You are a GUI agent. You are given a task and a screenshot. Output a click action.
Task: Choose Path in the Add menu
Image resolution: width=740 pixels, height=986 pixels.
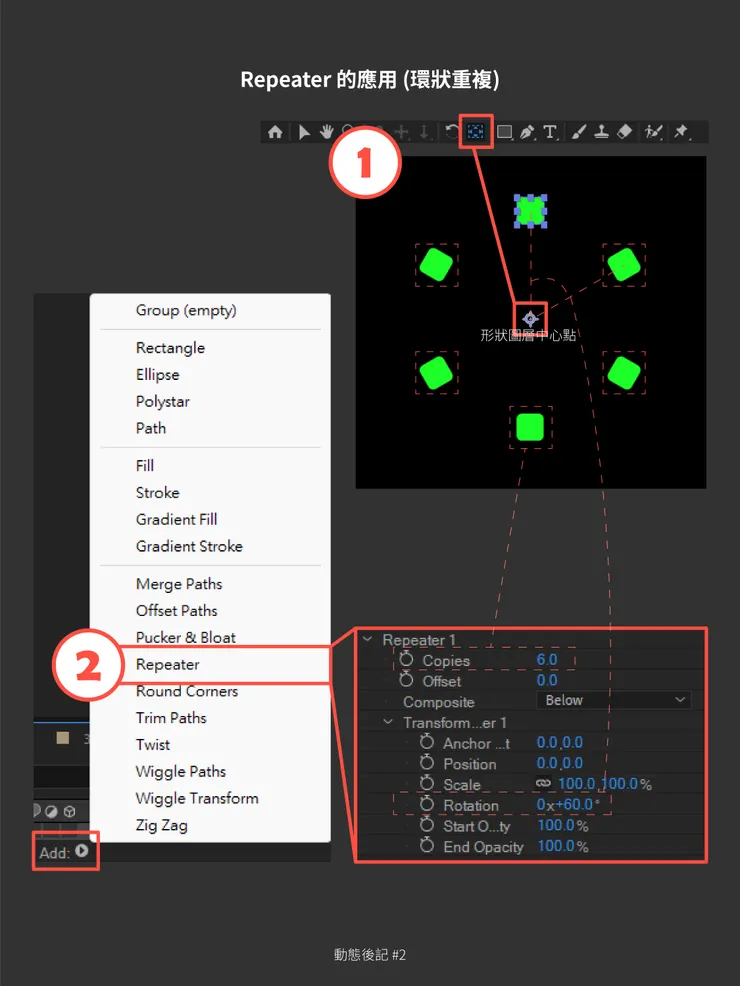pos(151,428)
